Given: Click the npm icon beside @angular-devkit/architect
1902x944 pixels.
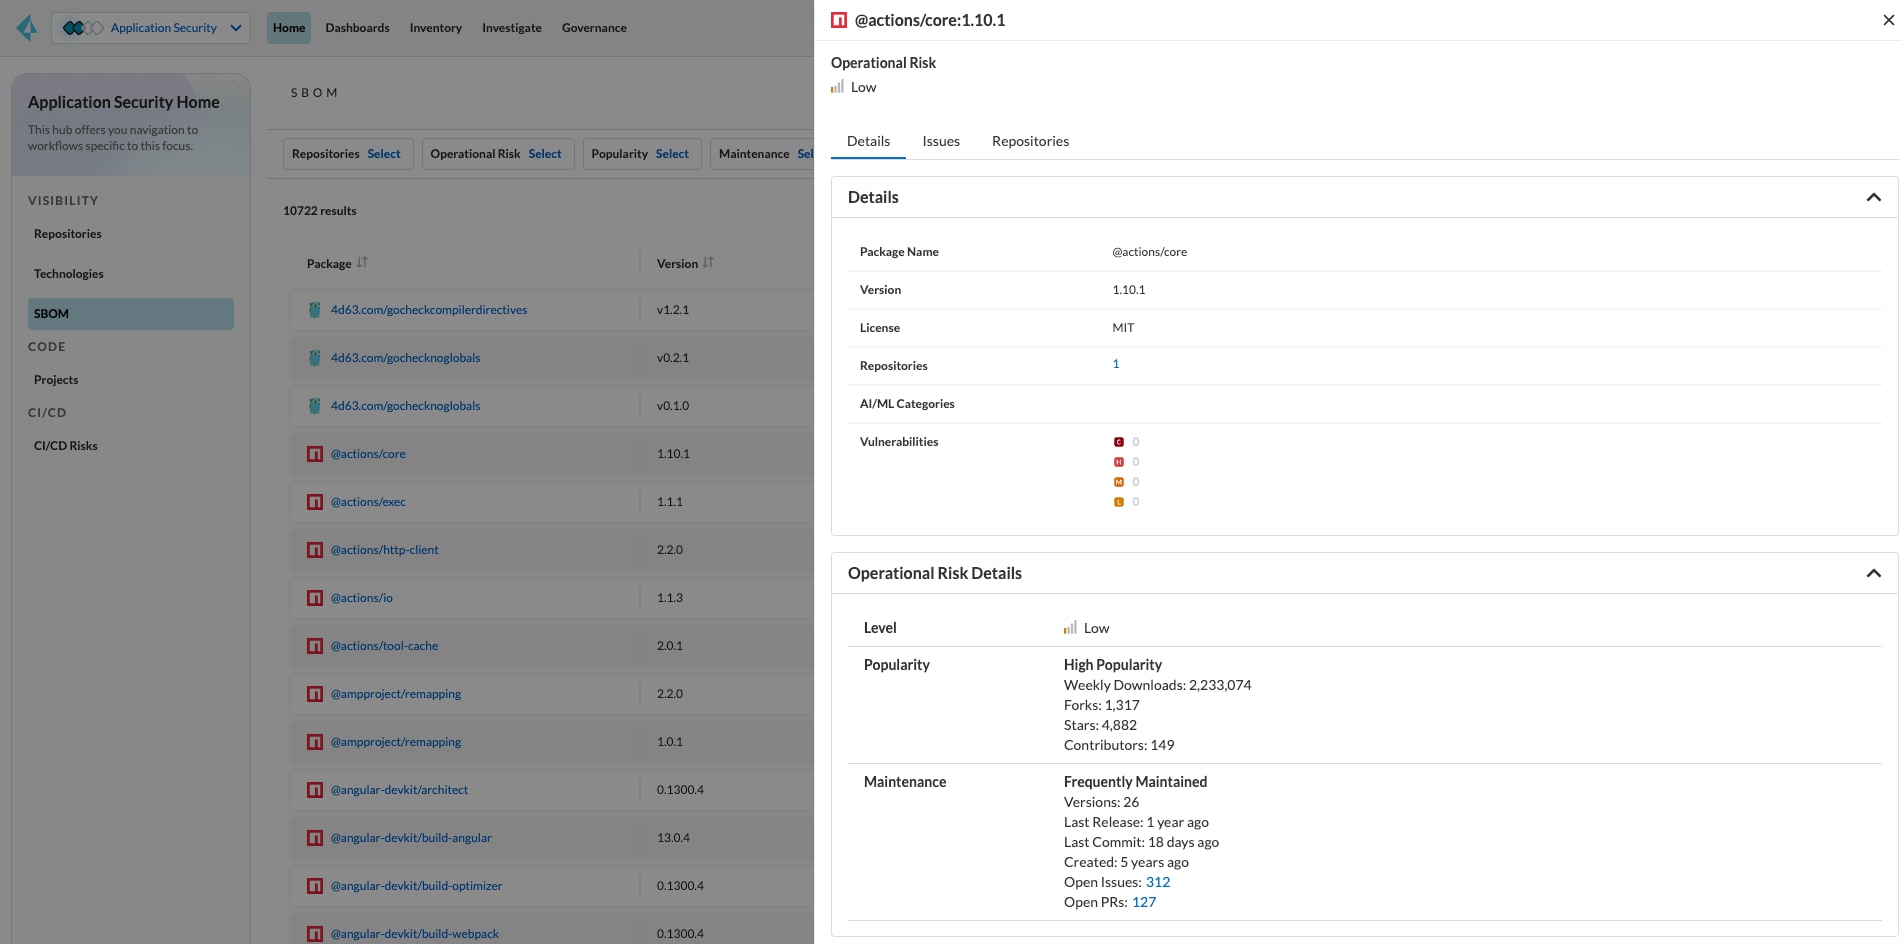Looking at the screenshot, I should click(315, 790).
